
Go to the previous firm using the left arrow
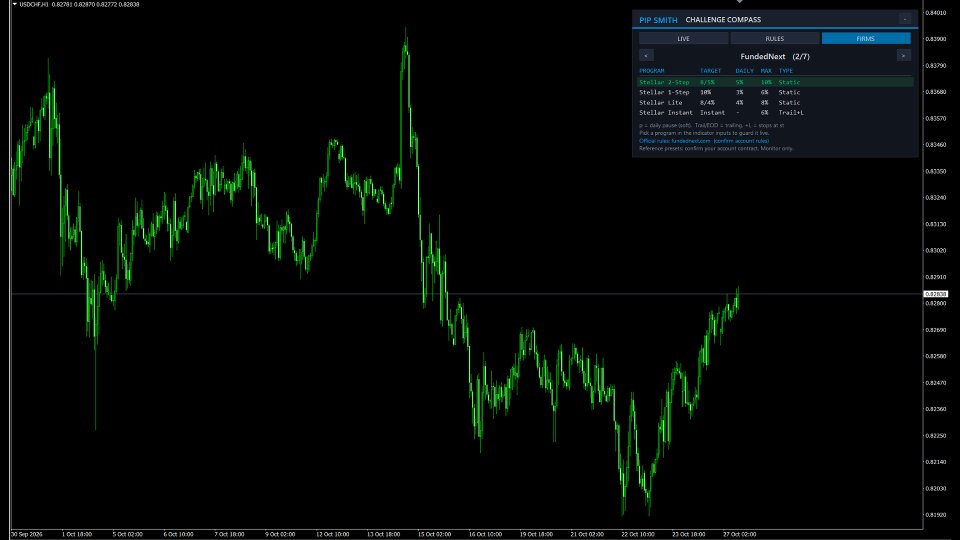pyautogui.click(x=646, y=56)
